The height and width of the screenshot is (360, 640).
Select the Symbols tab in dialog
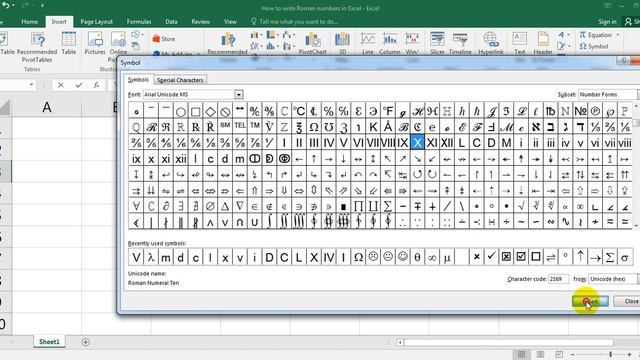(138, 80)
